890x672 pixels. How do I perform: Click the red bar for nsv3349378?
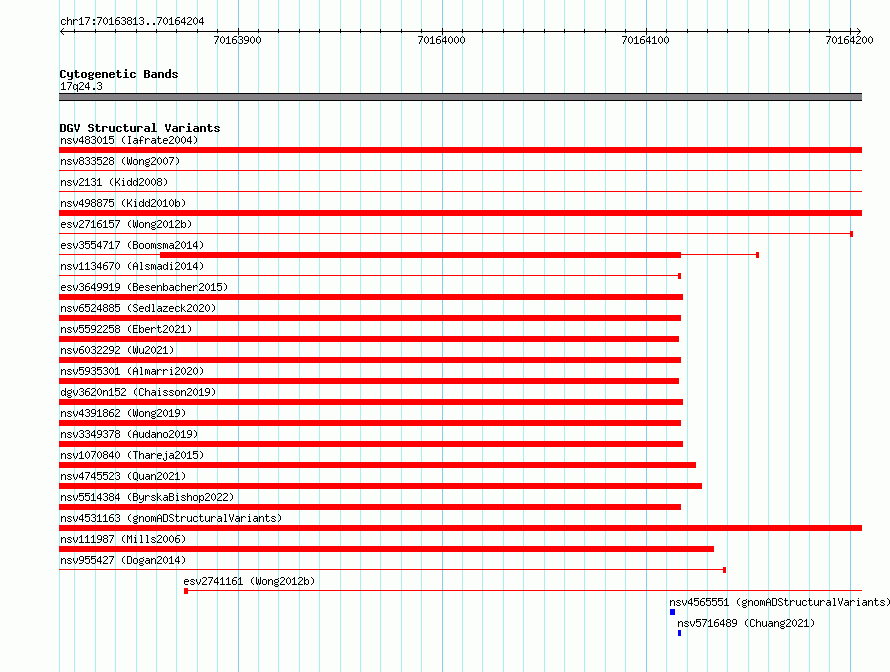click(371, 444)
